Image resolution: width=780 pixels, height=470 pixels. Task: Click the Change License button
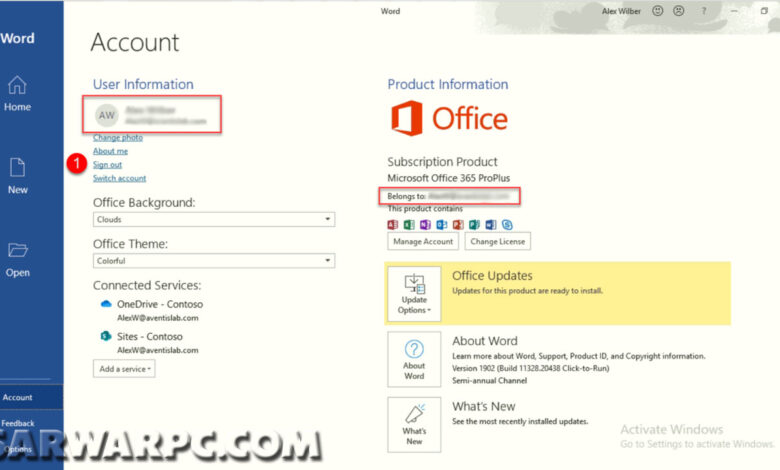[497, 241]
